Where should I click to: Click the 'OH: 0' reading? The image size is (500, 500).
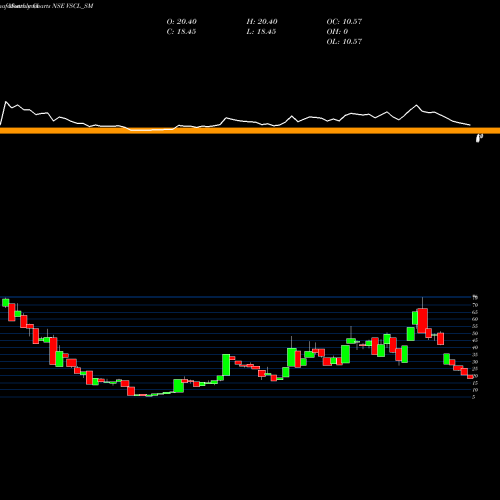[337, 32]
